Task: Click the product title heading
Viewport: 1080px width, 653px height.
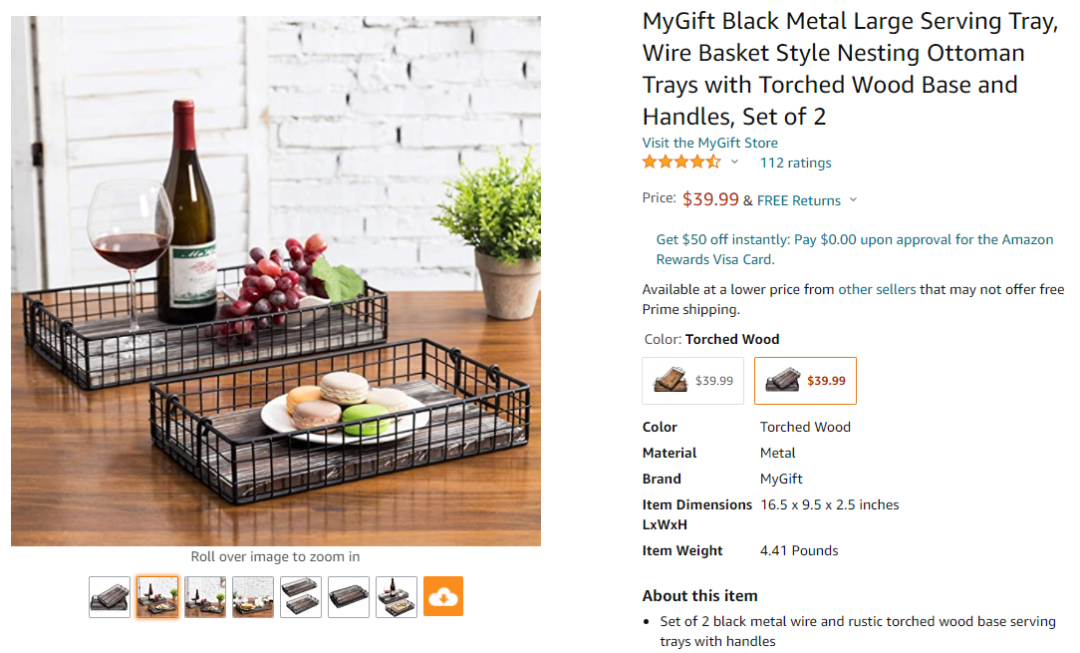Action: (x=834, y=68)
